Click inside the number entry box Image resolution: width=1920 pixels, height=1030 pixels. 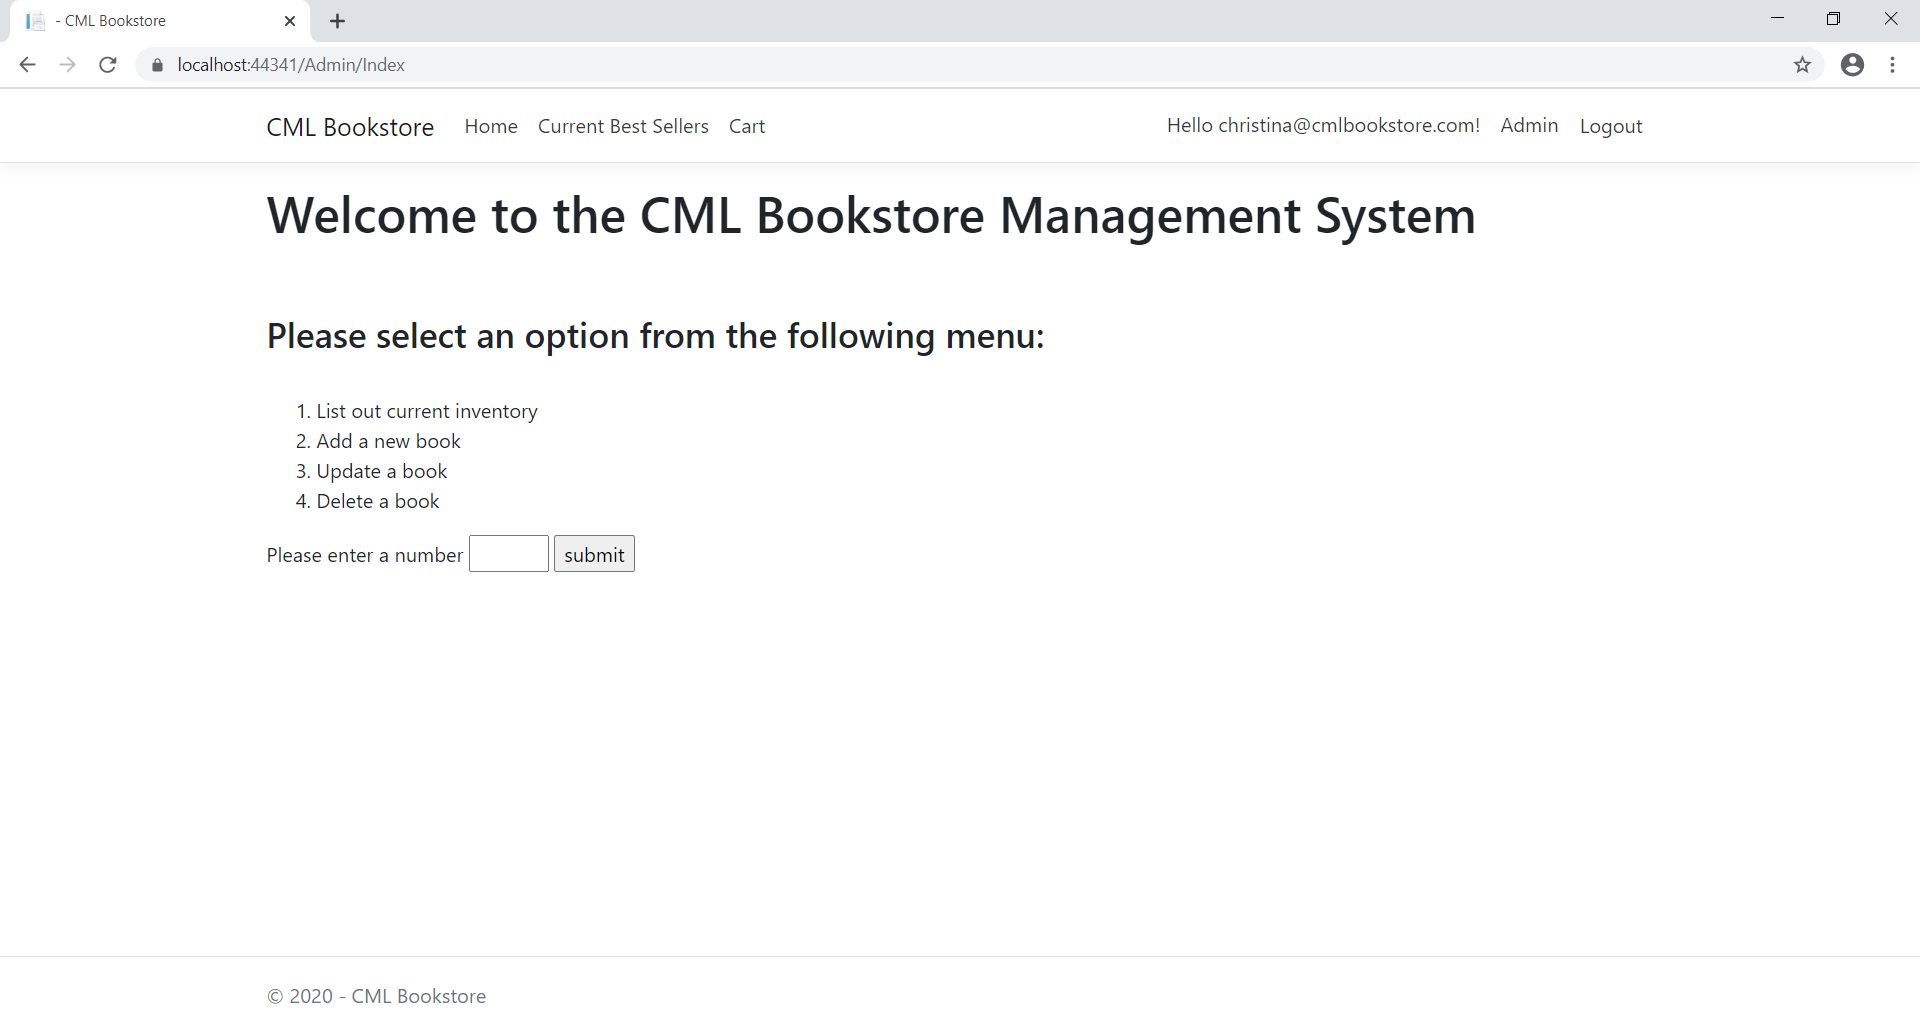[508, 553]
